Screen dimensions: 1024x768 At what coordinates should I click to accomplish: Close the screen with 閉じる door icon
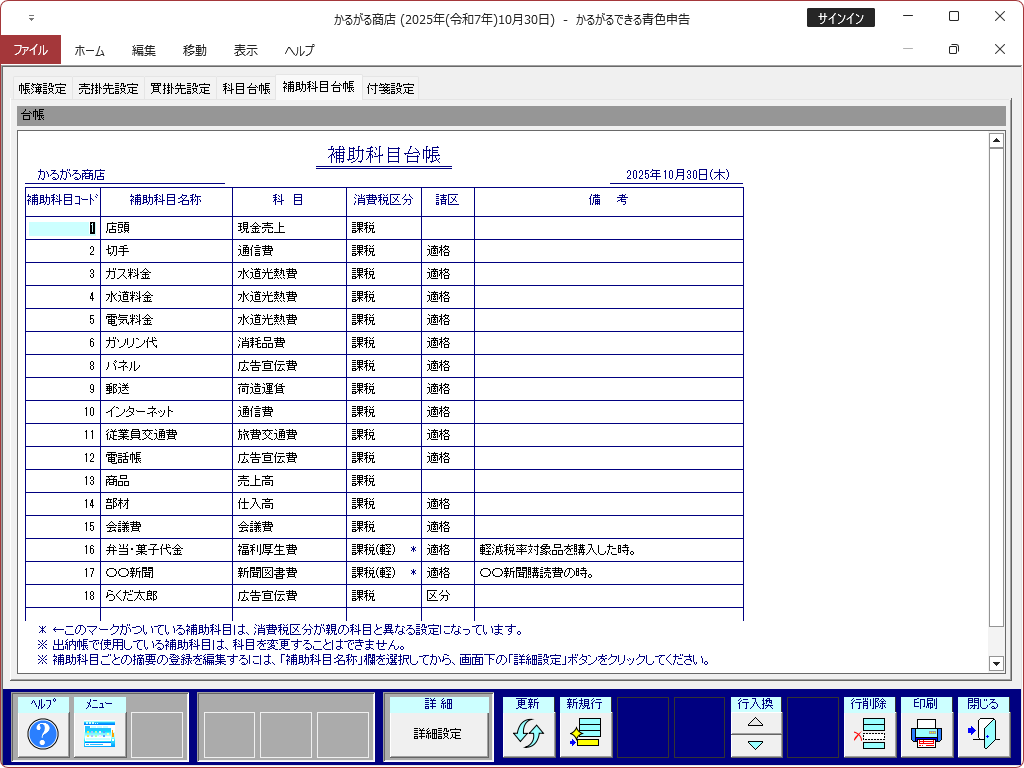tap(983, 735)
